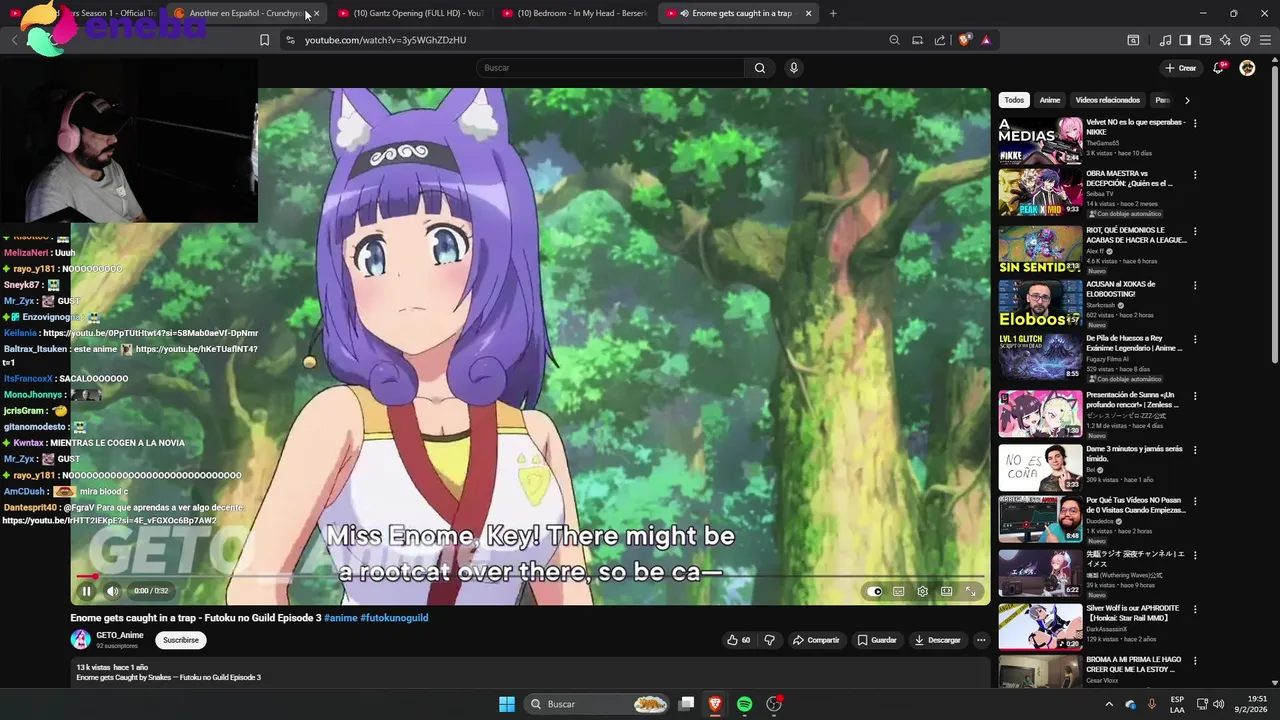Viewport: 1280px width, 720px height.
Task: Click the Crear create button
Action: (x=1181, y=68)
